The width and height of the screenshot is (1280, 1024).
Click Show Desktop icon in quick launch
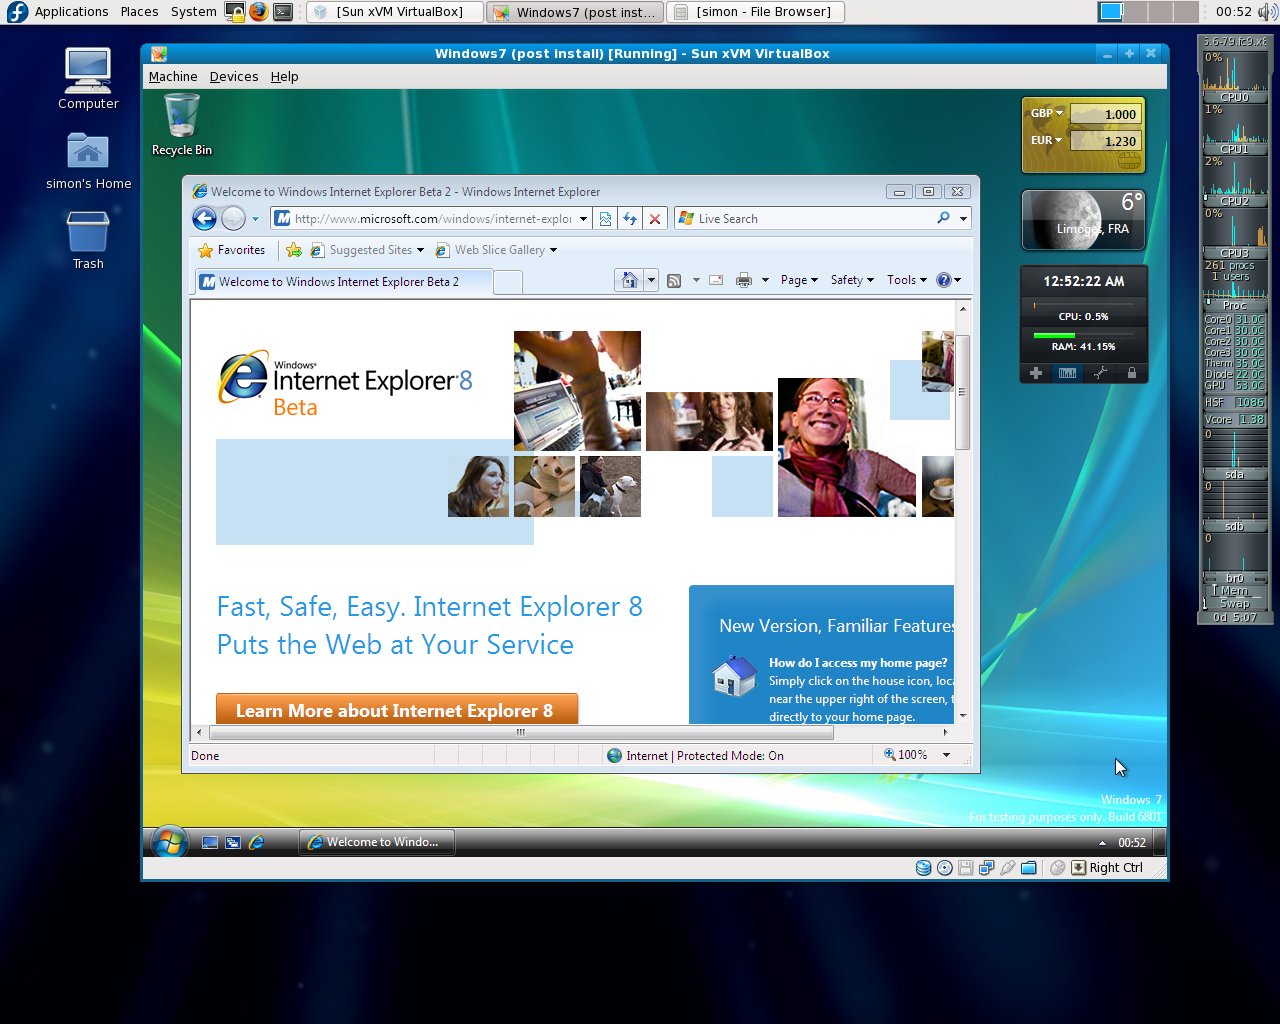pos(210,842)
